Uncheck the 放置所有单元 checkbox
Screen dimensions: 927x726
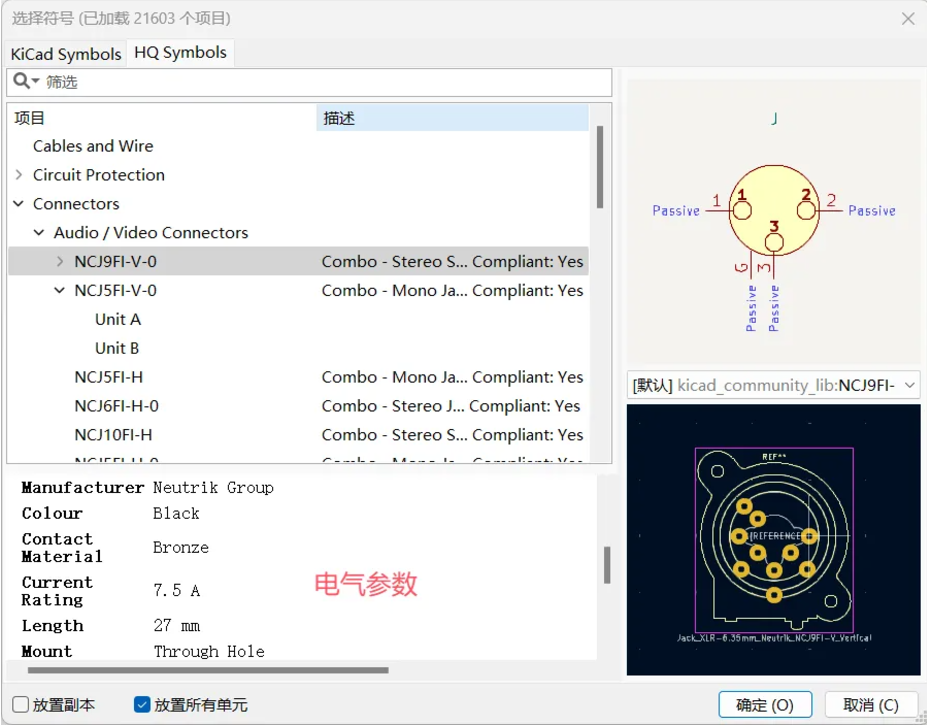[x=142, y=705]
